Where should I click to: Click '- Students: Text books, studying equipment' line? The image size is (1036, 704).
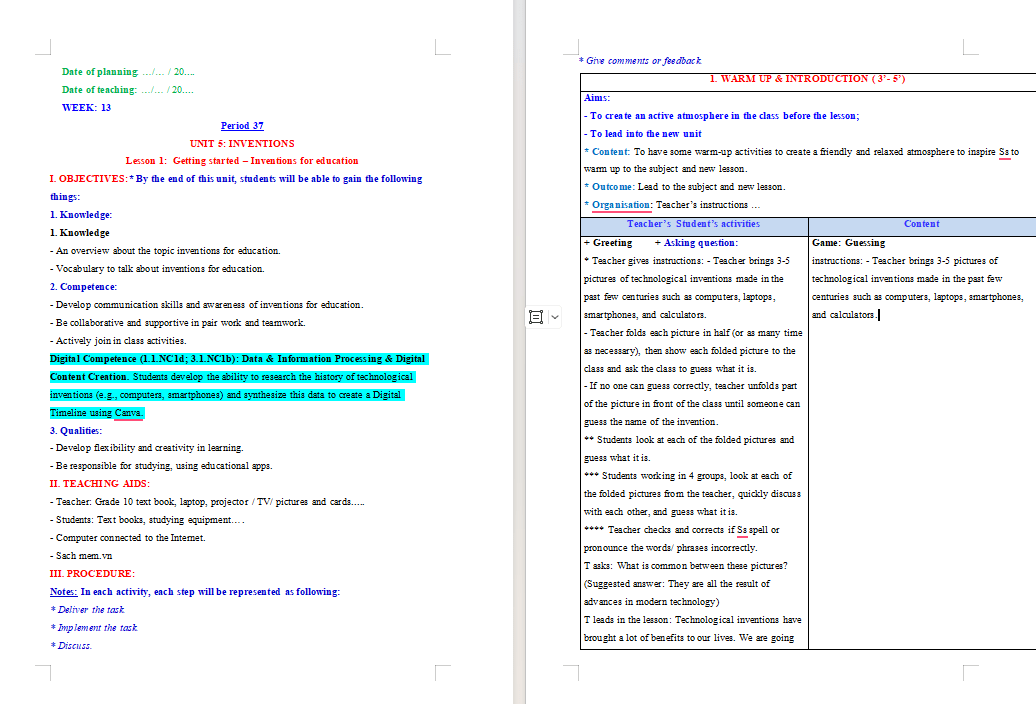pos(147,520)
